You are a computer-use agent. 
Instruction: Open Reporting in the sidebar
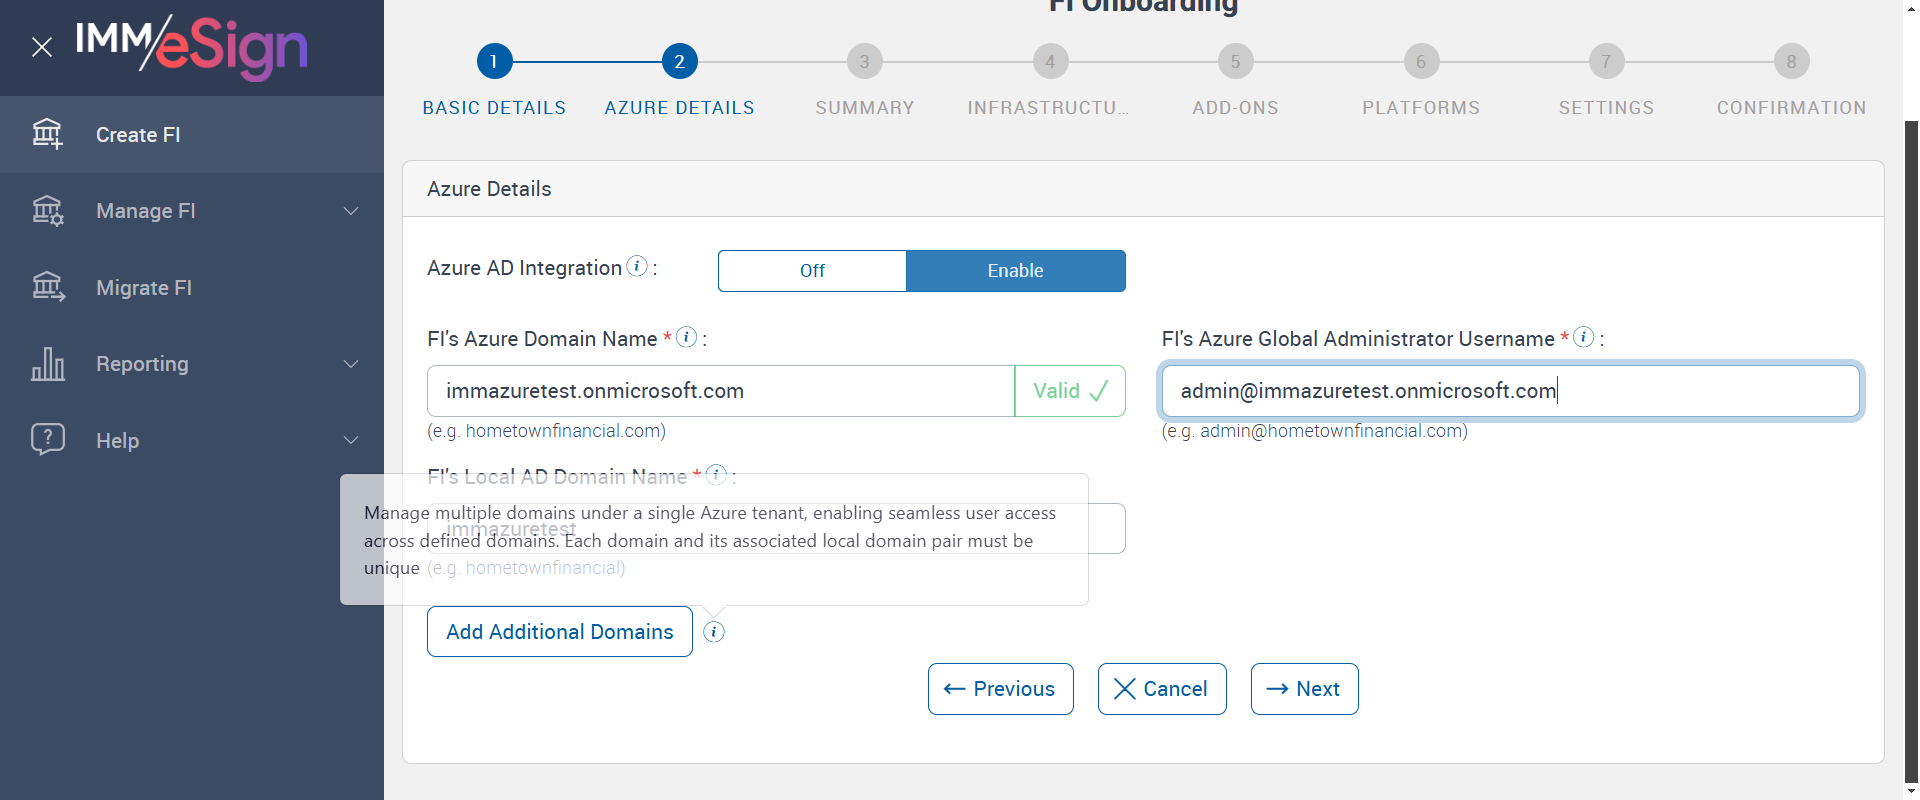point(192,364)
